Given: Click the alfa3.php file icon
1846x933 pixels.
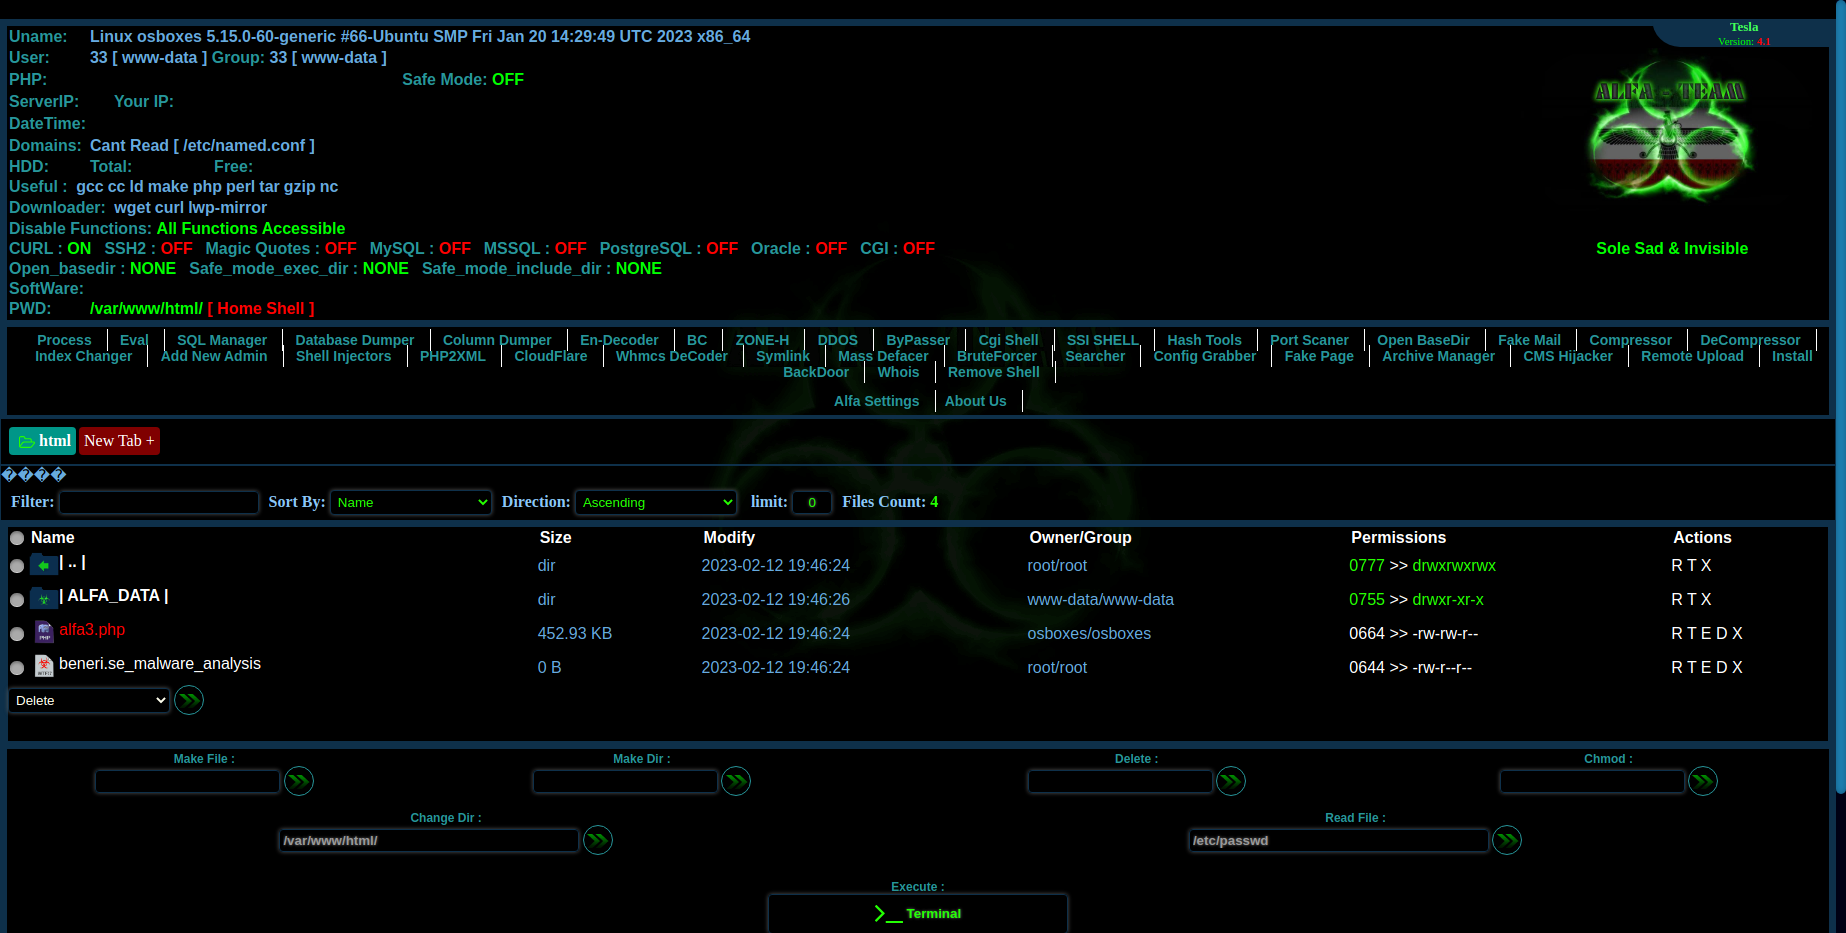Looking at the screenshot, I should (44, 632).
